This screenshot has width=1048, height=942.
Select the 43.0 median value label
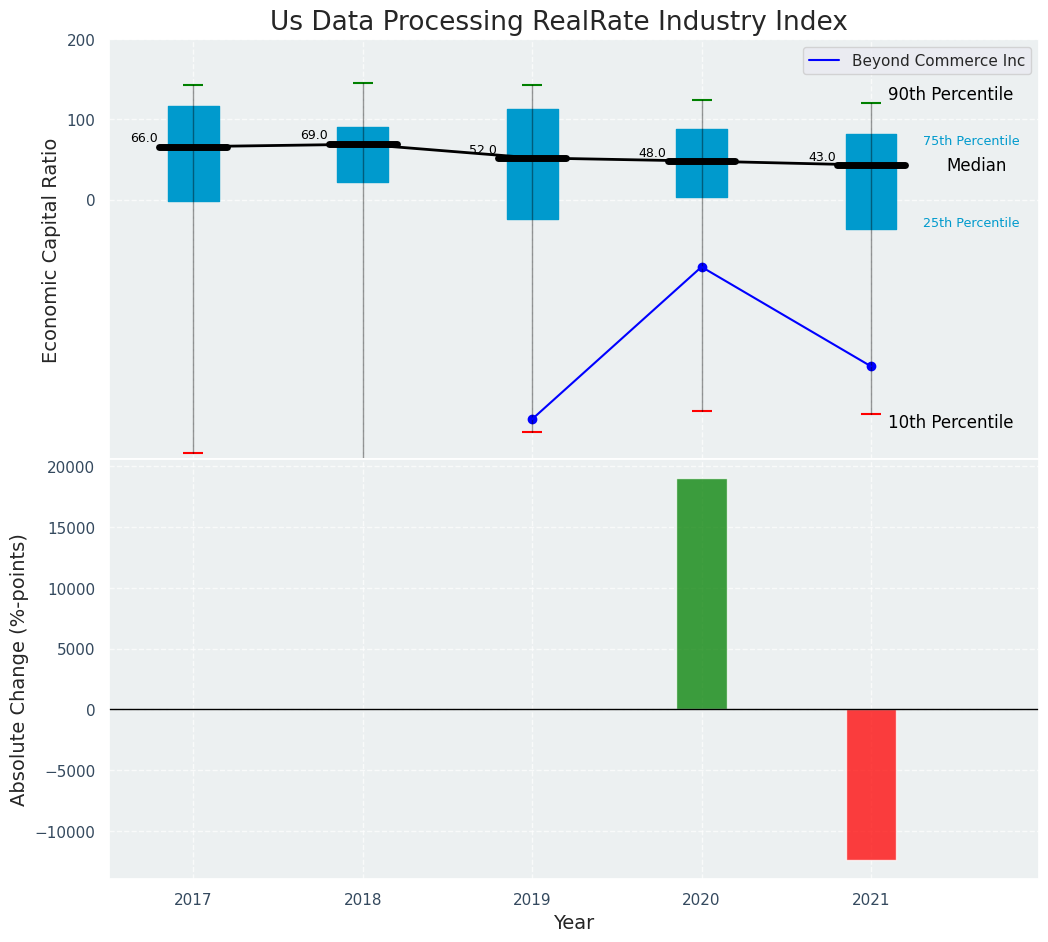[822, 157]
